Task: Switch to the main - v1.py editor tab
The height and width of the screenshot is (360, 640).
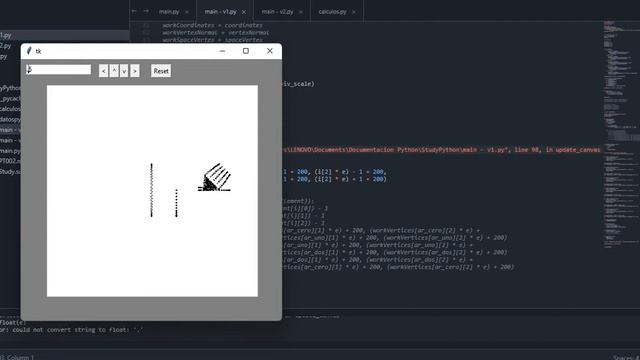Action: tap(220, 12)
